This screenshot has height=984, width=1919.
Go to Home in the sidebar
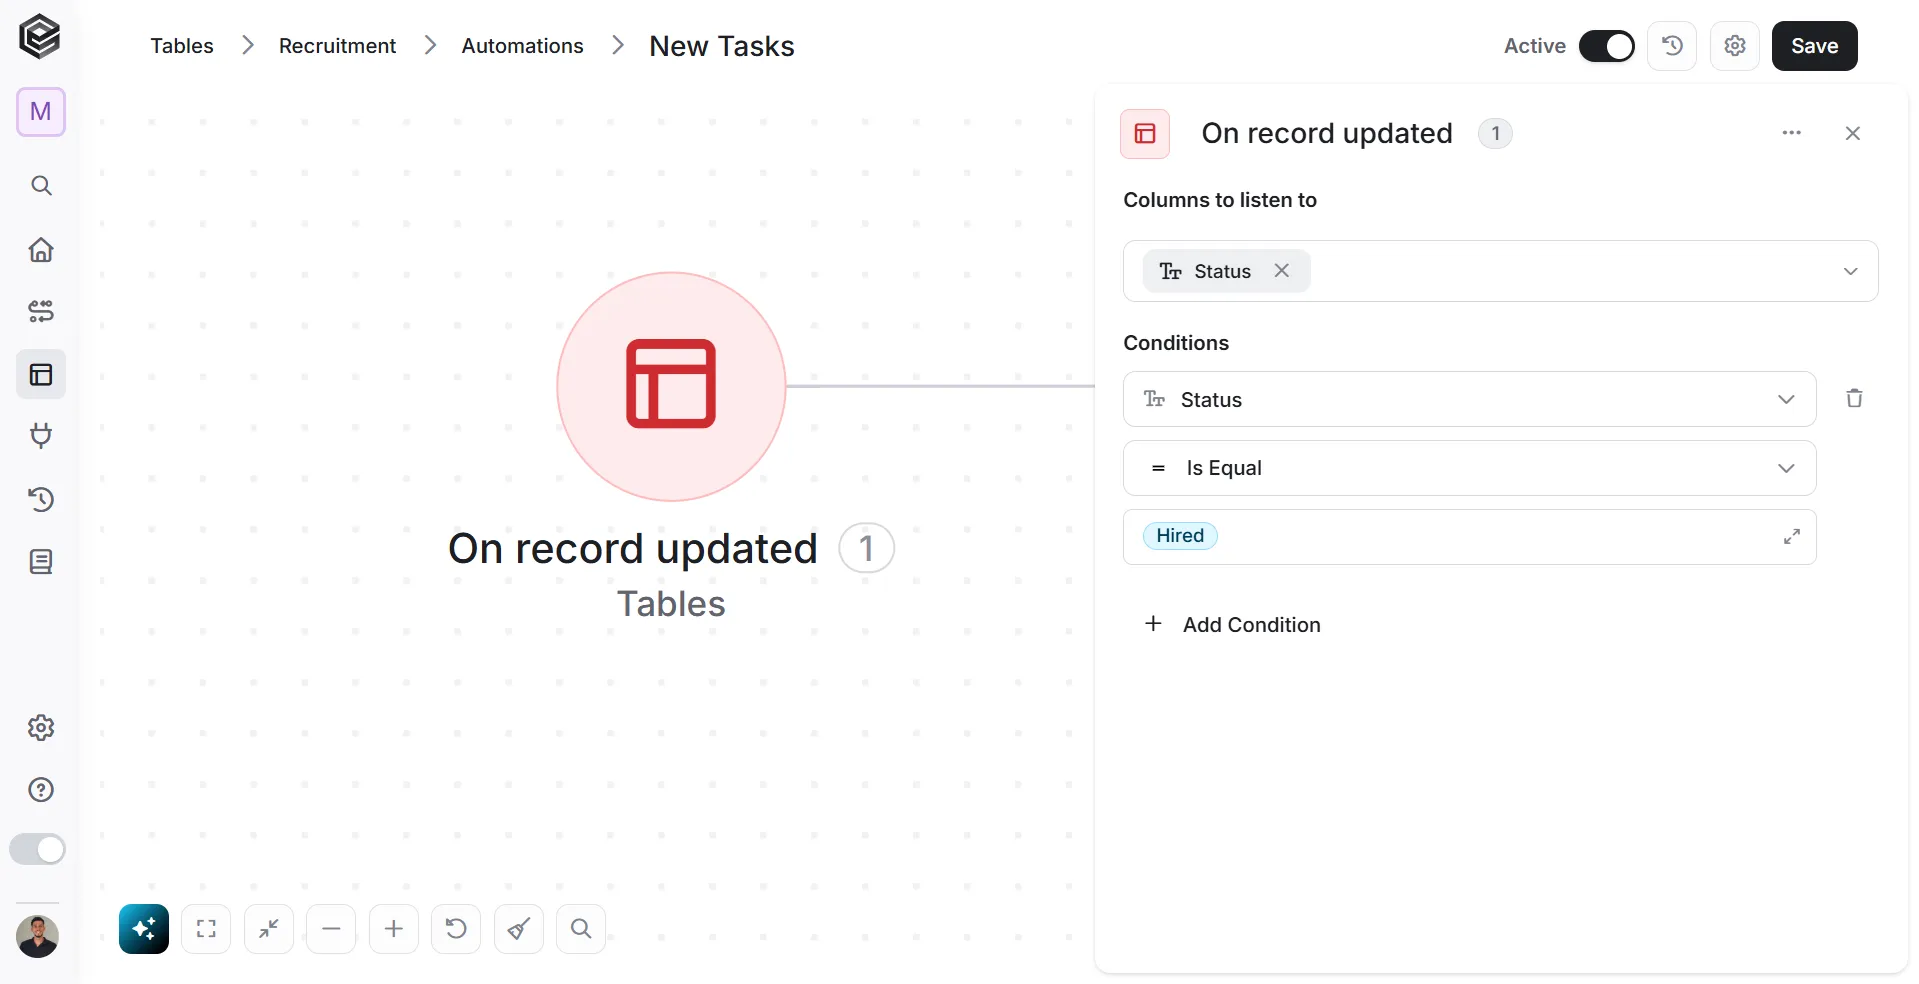[41, 249]
